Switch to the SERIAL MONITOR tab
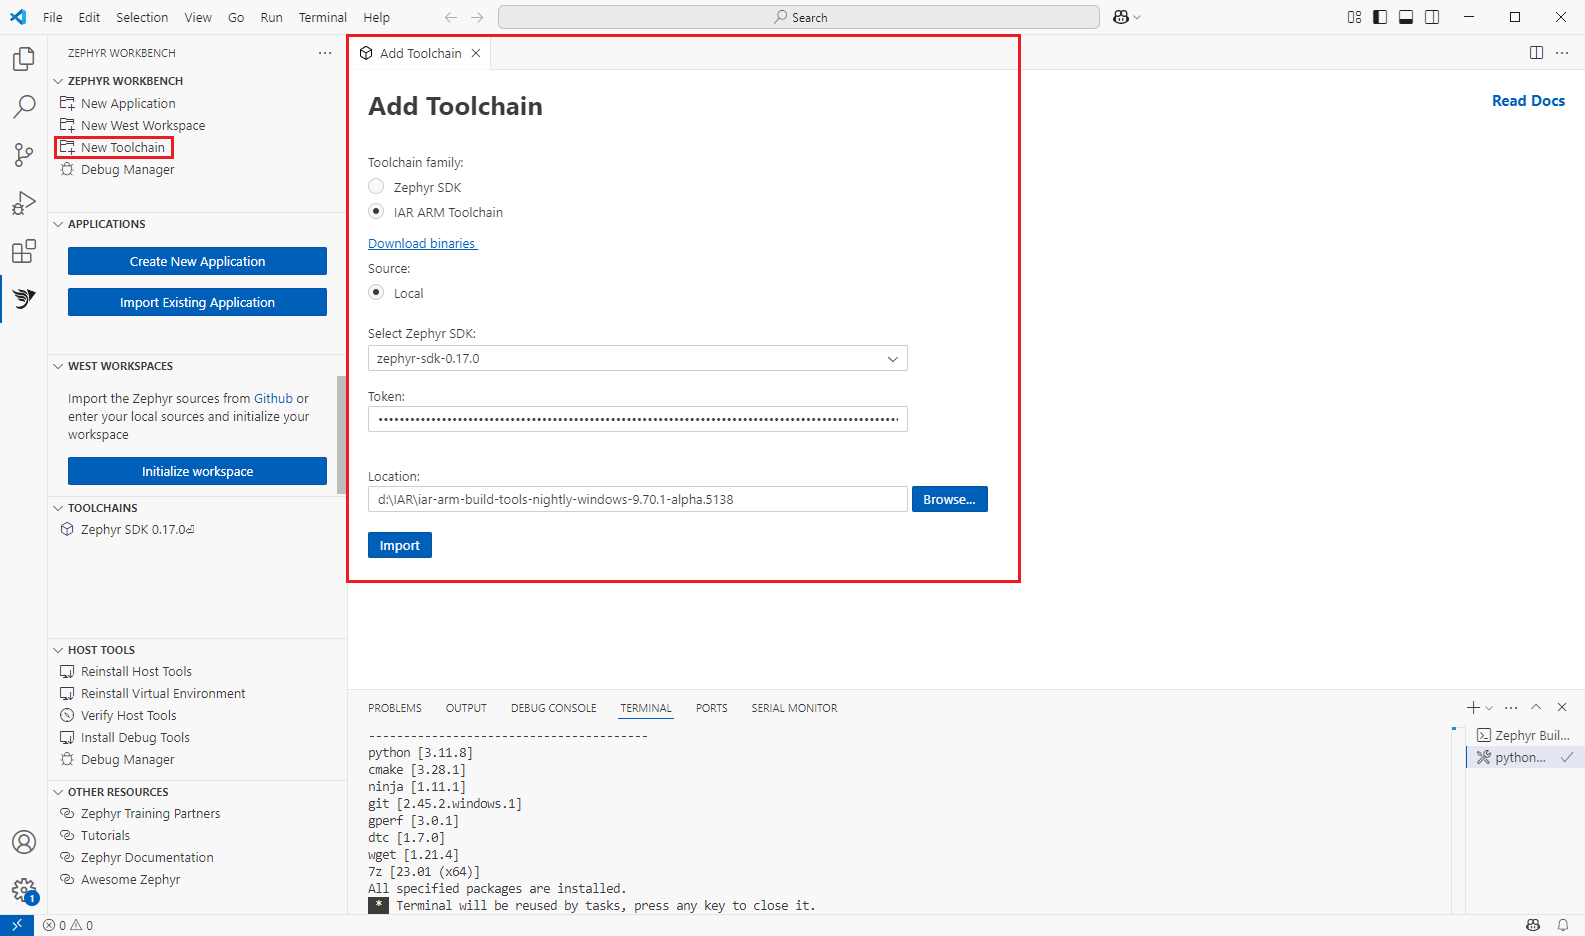This screenshot has width=1585, height=936. (x=794, y=708)
